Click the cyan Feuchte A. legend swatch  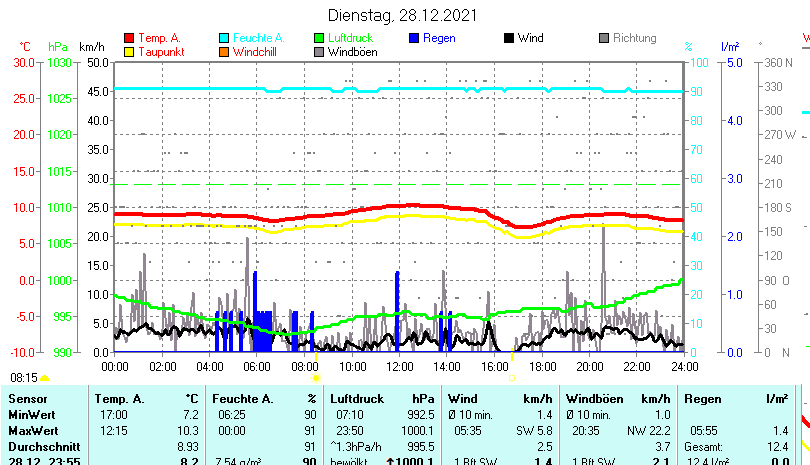pyautogui.click(x=225, y=38)
